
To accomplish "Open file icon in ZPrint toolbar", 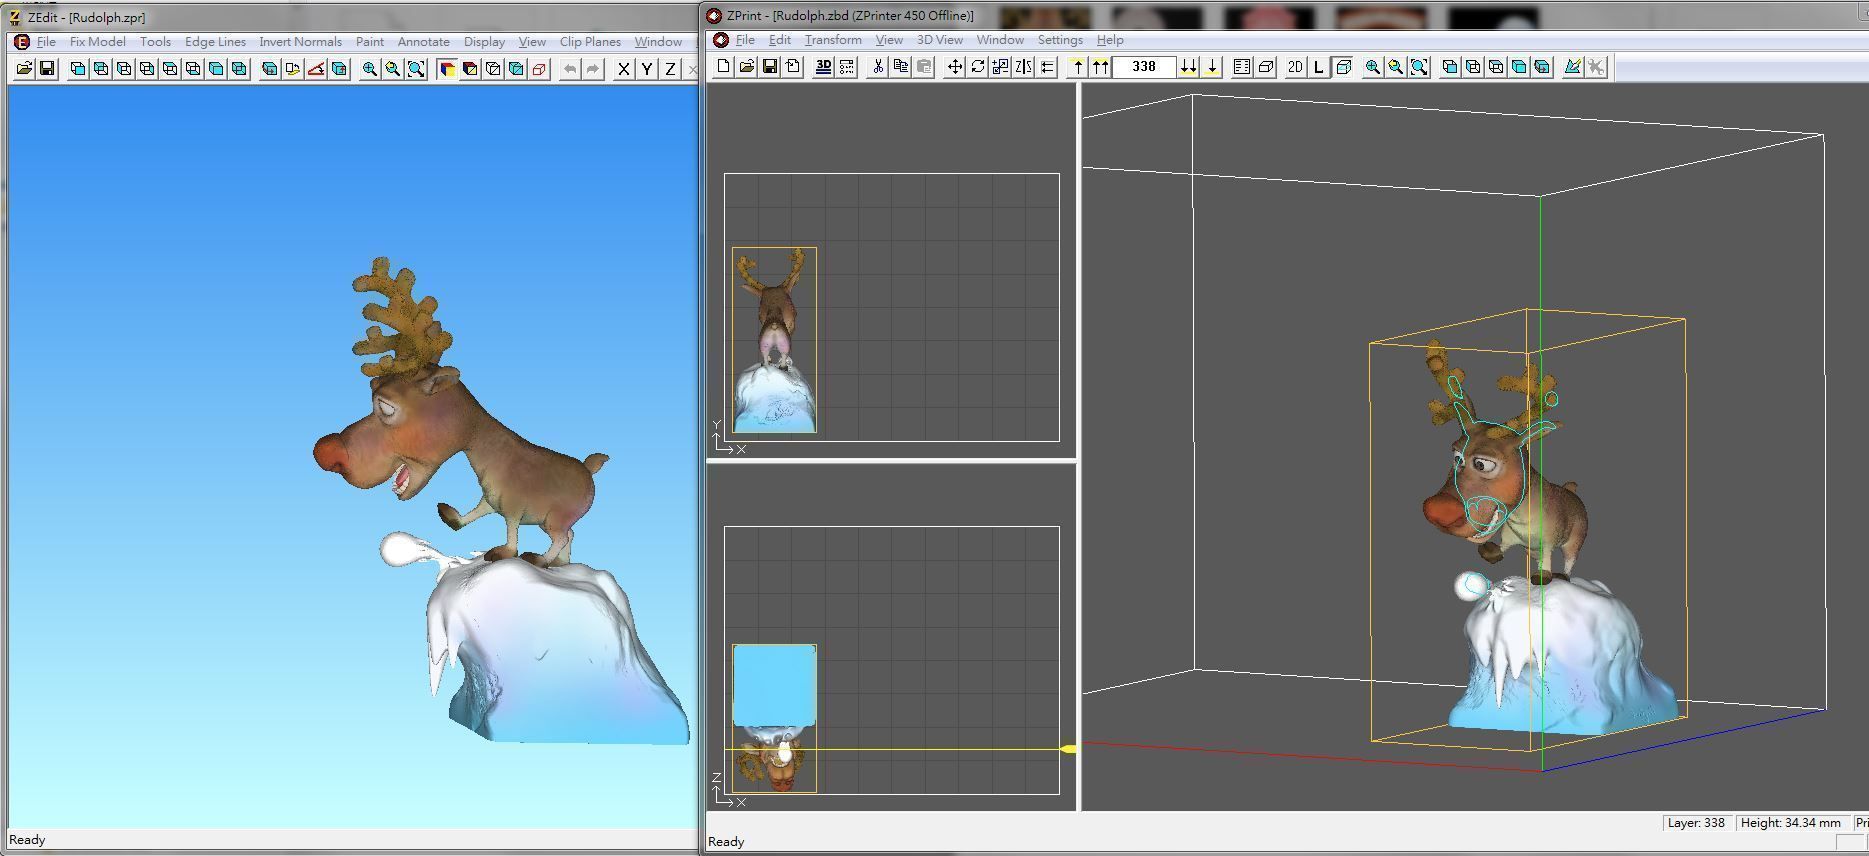I will click(746, 67).
